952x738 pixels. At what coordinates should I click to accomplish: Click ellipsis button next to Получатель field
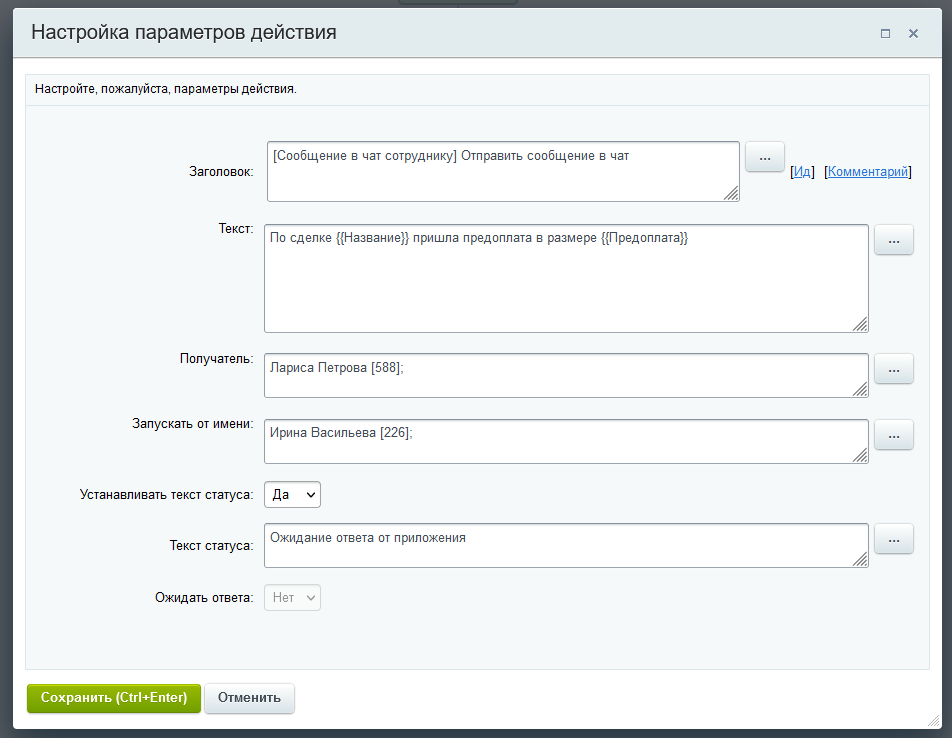pyautogui.click(x=894, y=369)
